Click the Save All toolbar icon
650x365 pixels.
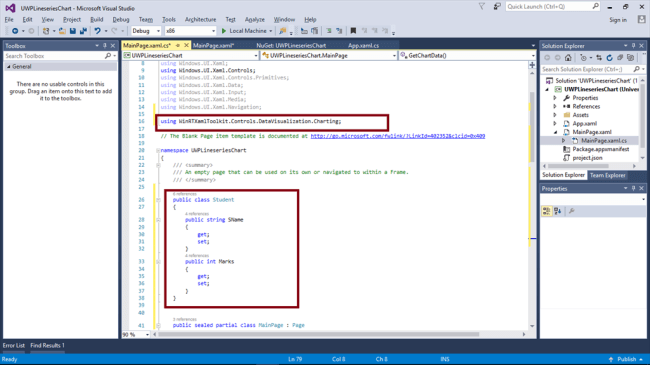tap(83, 31)
